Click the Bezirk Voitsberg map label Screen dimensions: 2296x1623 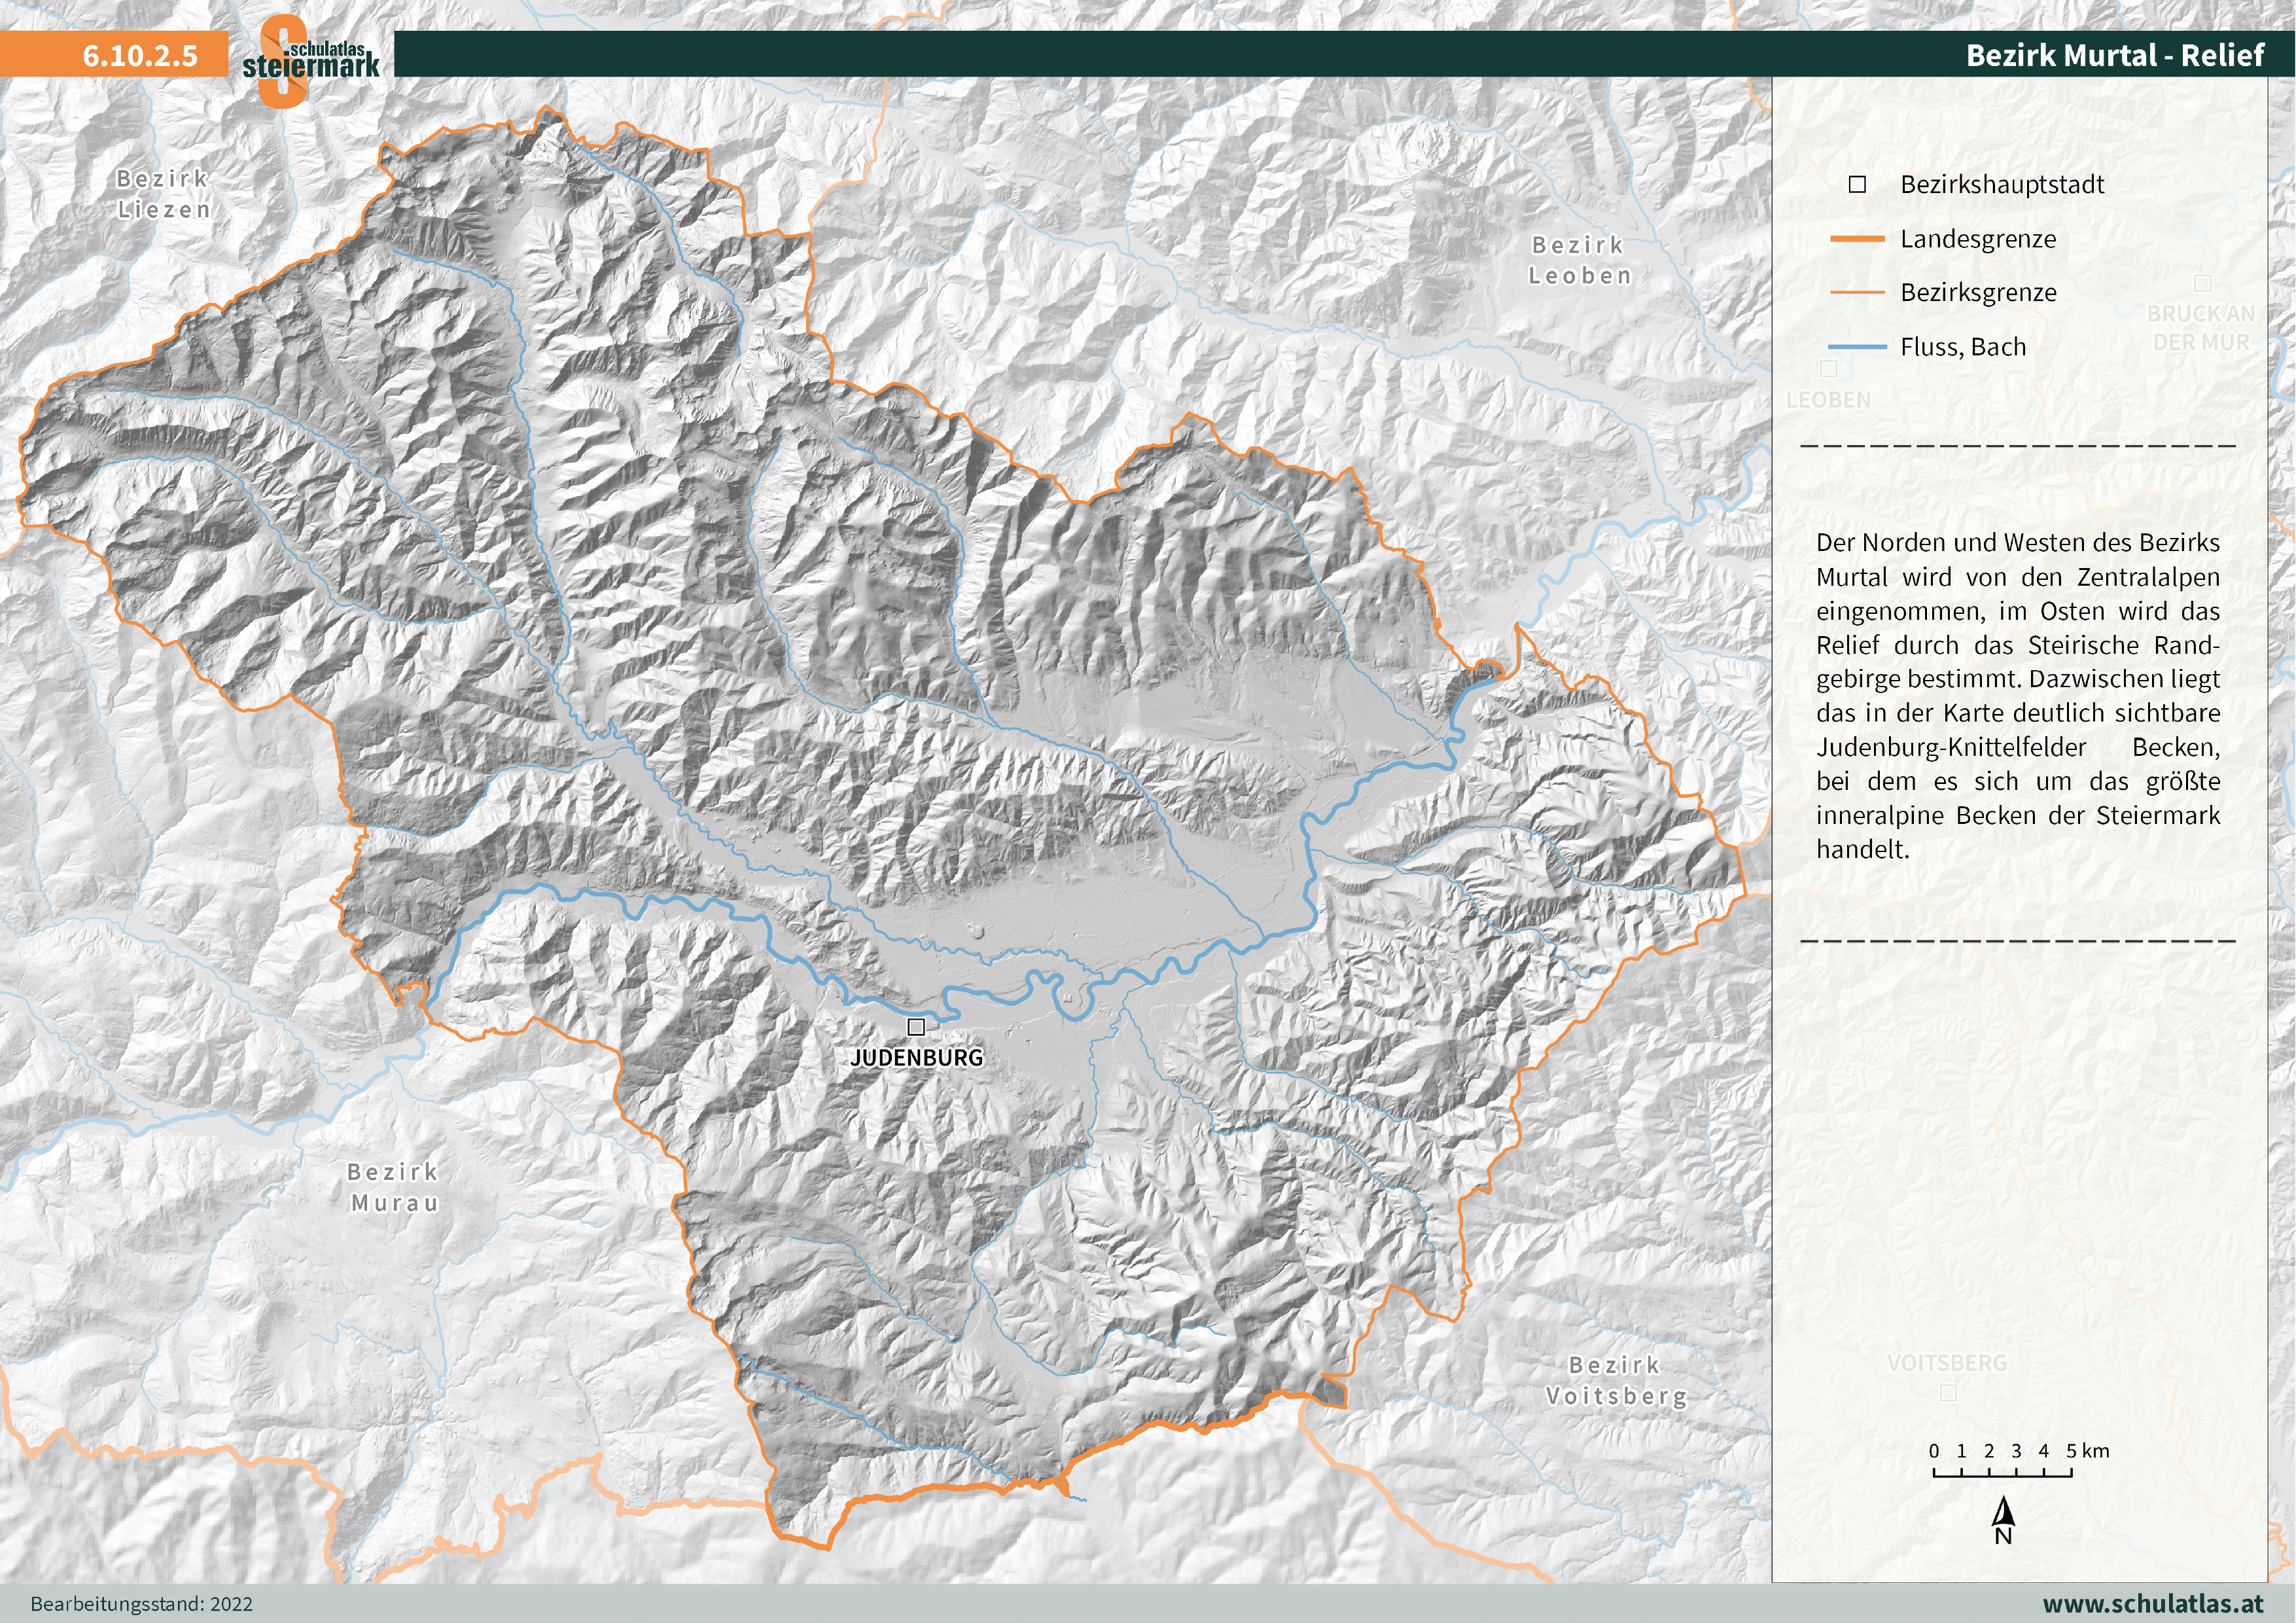point(1616,1380)
